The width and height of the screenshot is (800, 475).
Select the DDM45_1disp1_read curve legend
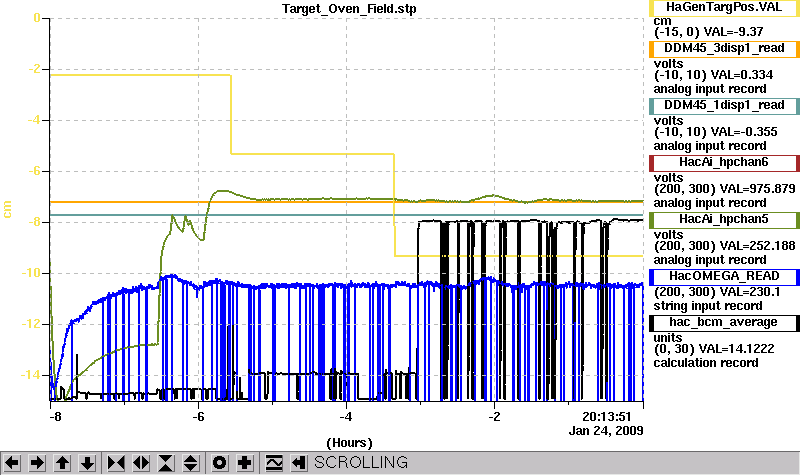click(724, 106)
